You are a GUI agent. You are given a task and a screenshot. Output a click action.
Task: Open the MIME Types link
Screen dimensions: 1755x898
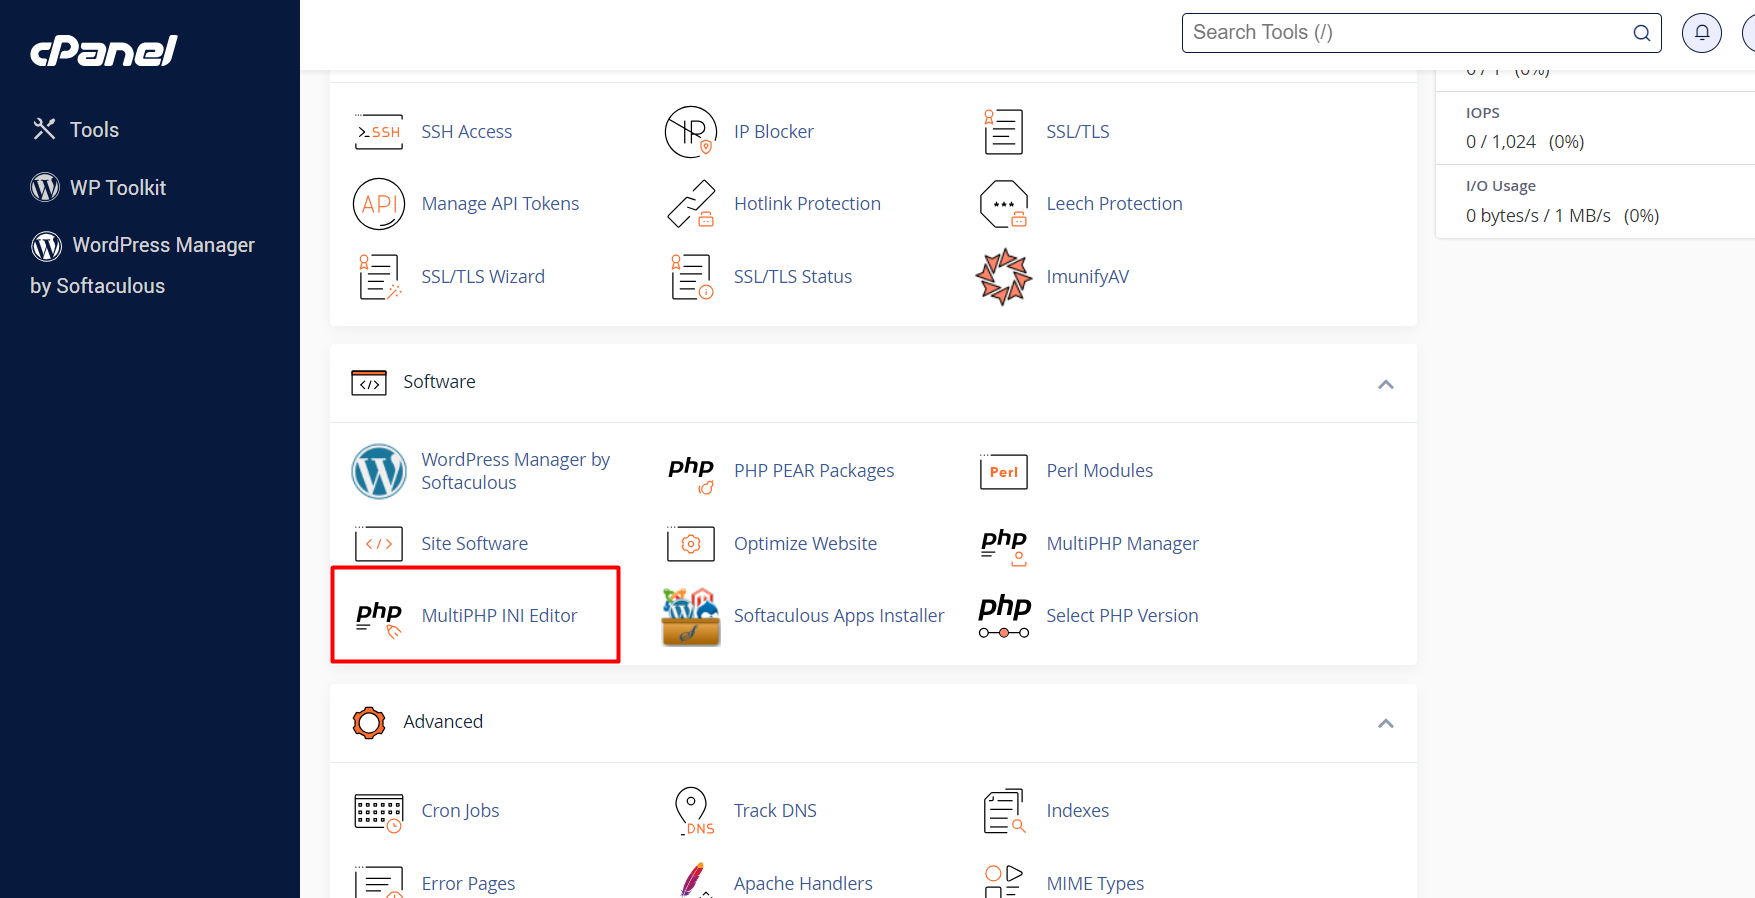1095,884
